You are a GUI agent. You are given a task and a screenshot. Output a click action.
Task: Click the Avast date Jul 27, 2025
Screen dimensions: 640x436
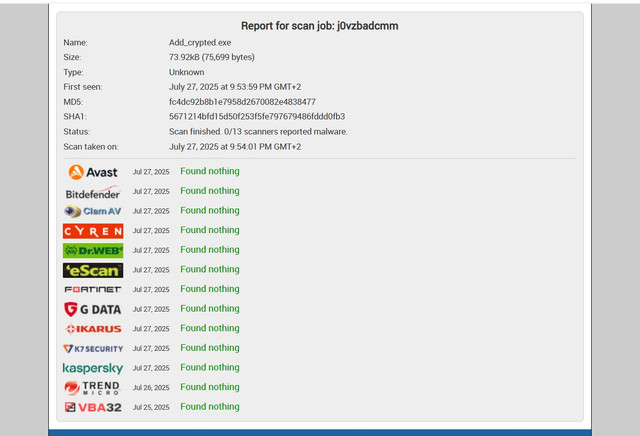click(x=151, y=172)
